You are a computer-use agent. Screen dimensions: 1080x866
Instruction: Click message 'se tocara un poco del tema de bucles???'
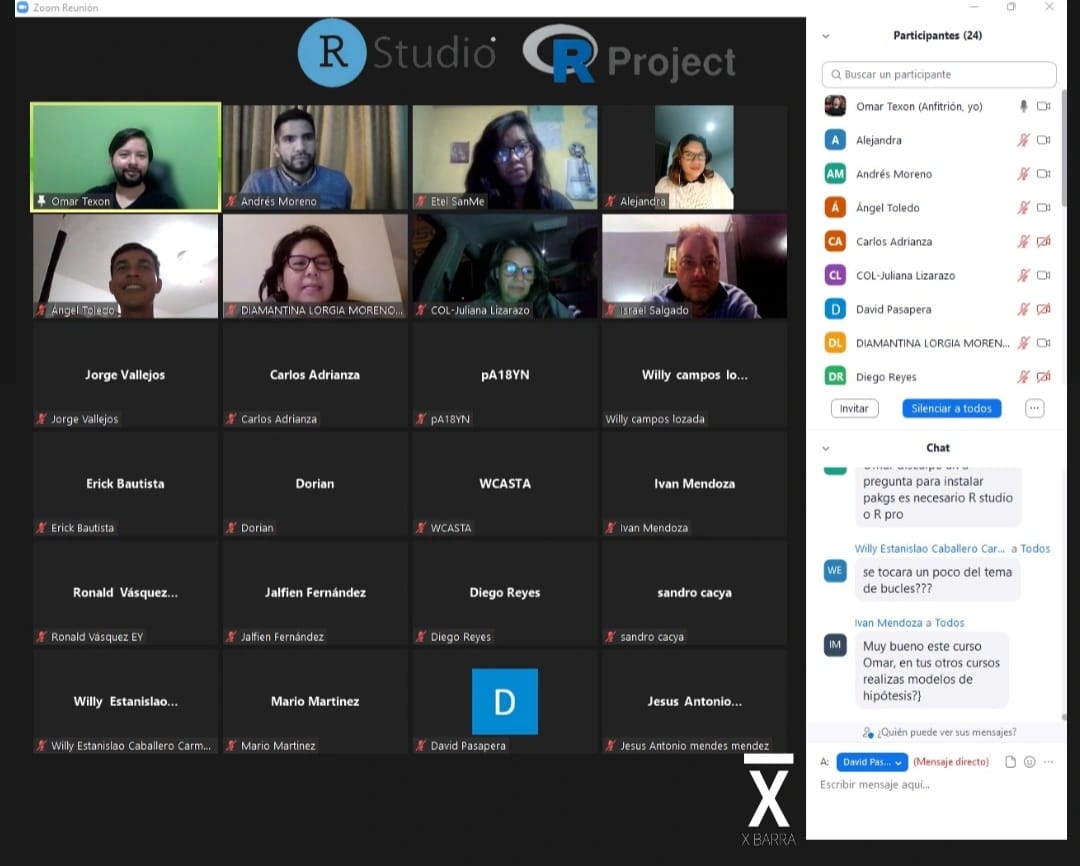pos(937,580)
